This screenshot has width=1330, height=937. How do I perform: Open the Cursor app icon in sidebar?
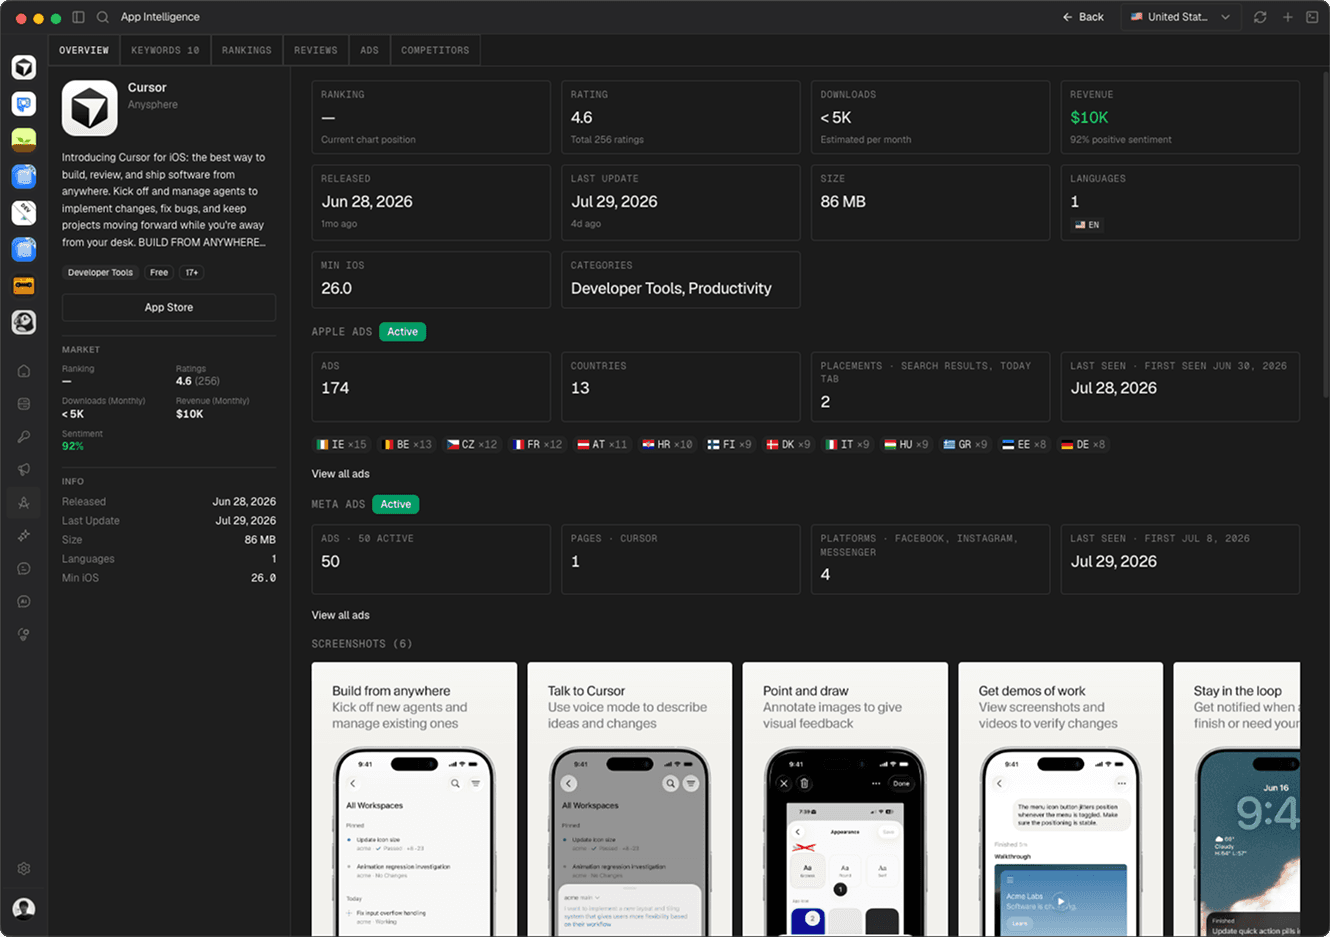click(24, 67)
